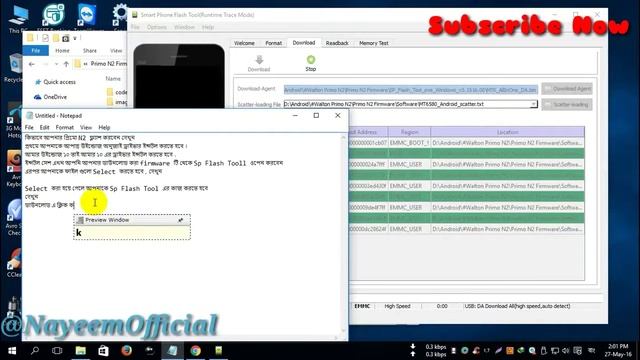The height and width of the screenshot is (360, 640).
Task: Click the back arrow in File Explorer
Action: pos(31,64)
